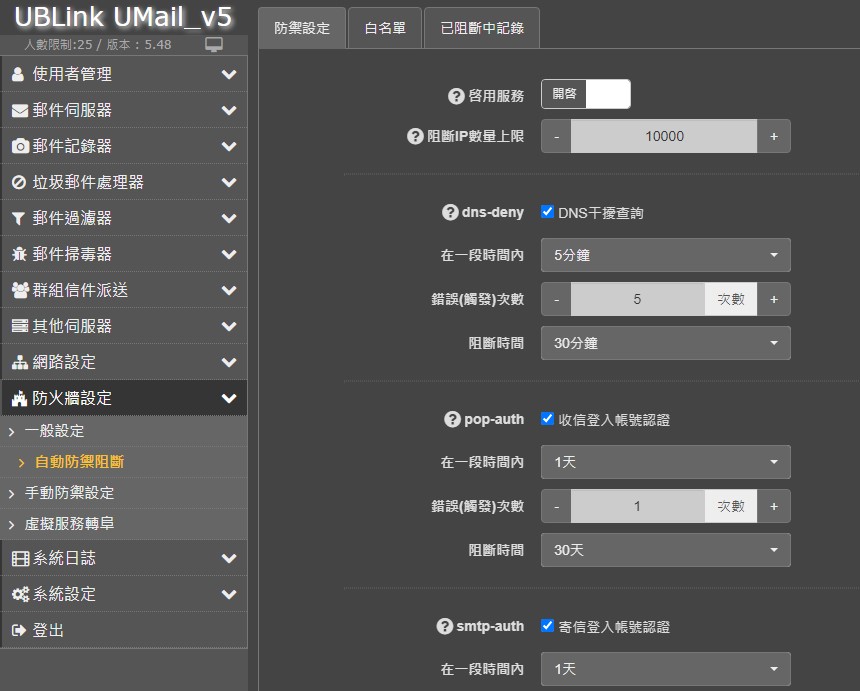Click the monitor icon beside version number
This screenshot has height=691, width=860.
(214, 45)
